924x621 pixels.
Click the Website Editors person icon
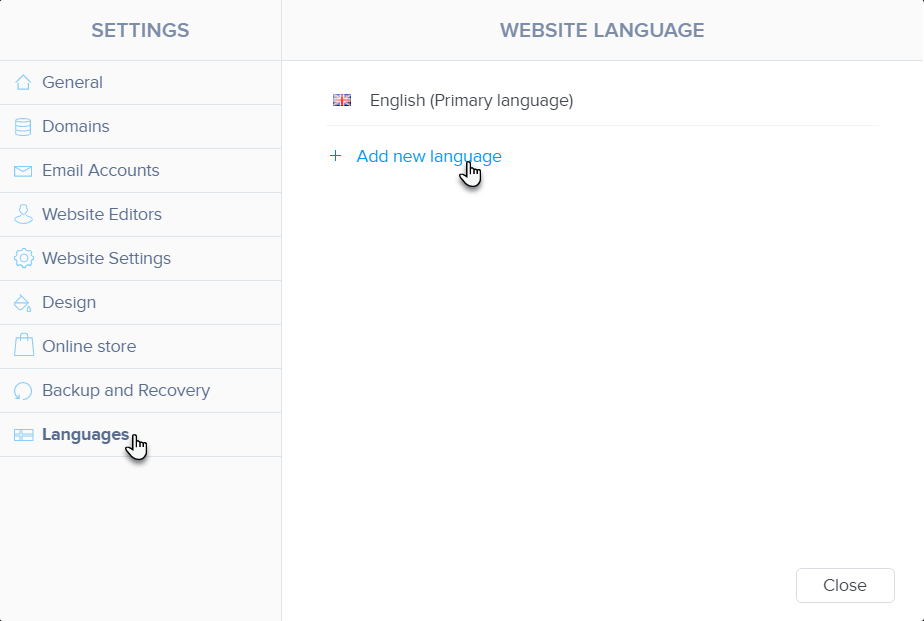coord(23,215)
